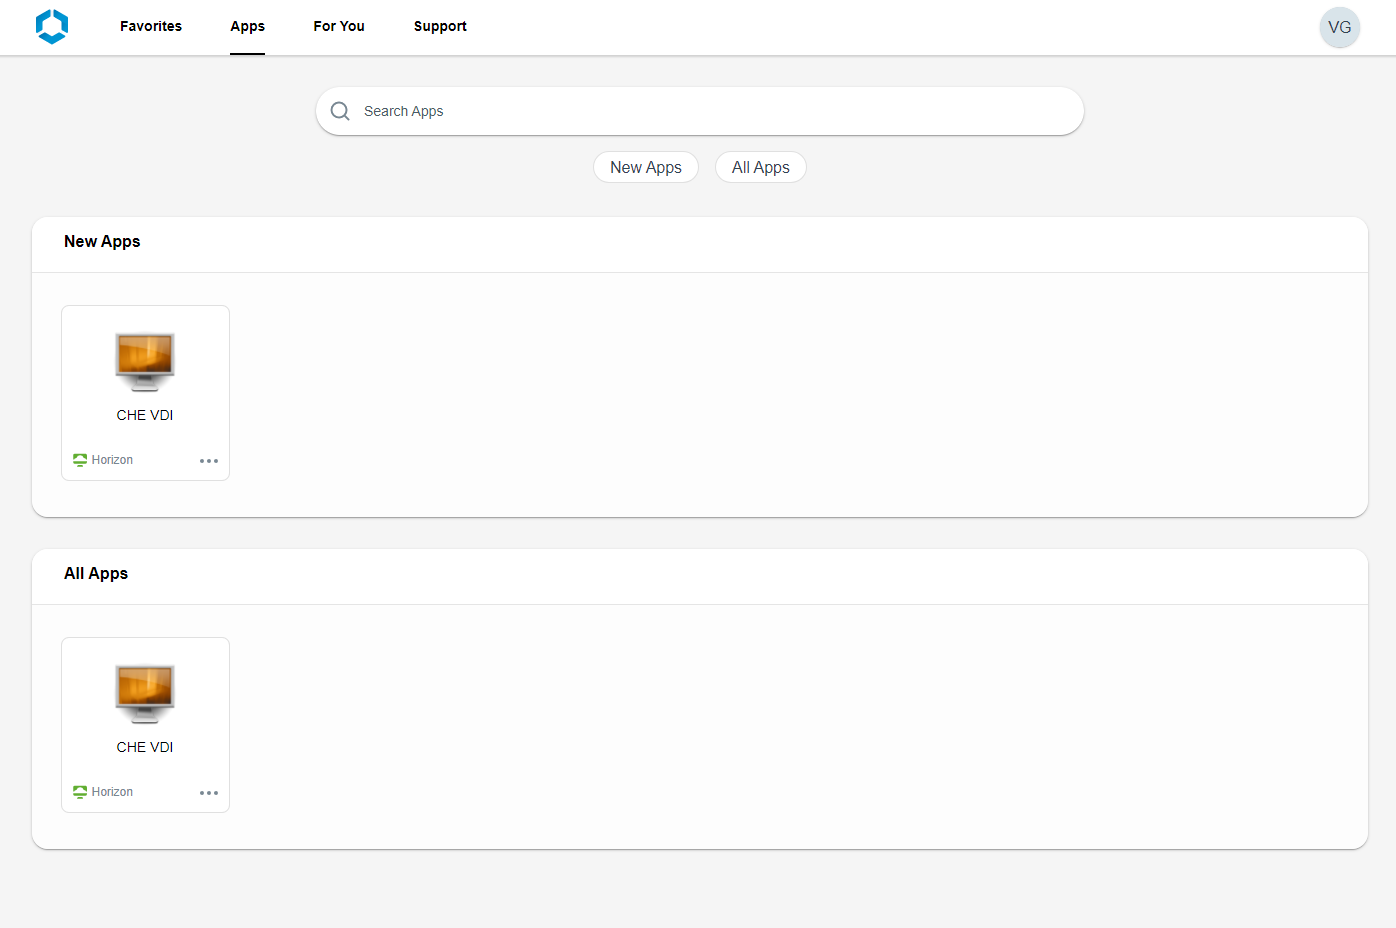Switch to the For You tab
Image resolution: width=1396 pixels, height=928 pixels.
pos(339,26)
